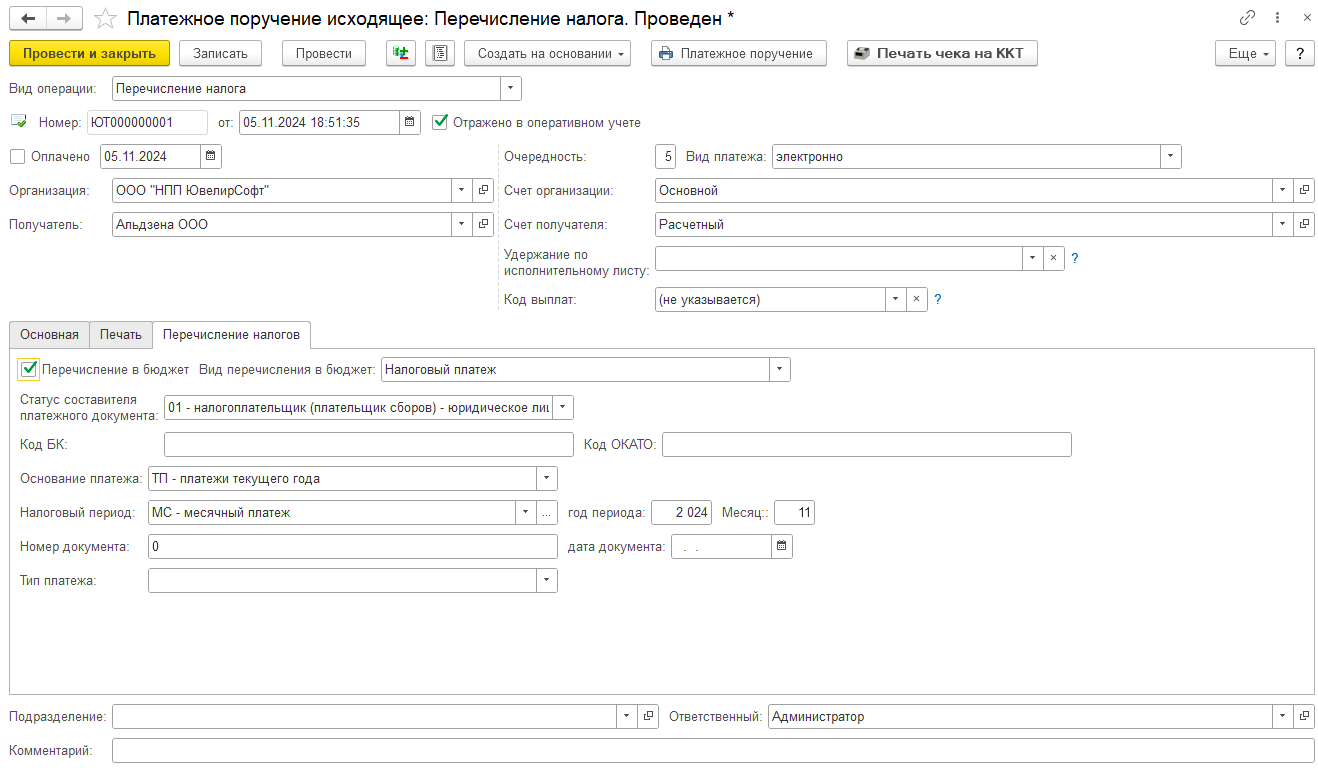The width and height of the screenshot is (1318, 768).
Task: Open help with the question mark button
Action: point(1299,53)
